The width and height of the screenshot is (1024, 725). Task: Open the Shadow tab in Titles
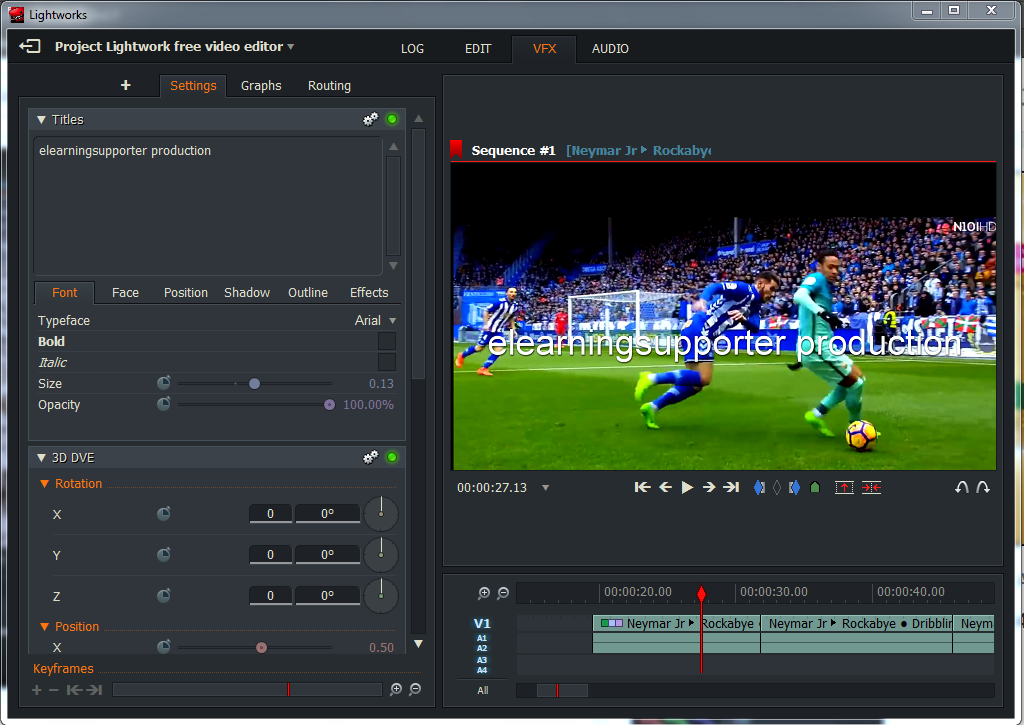(246, 292)
